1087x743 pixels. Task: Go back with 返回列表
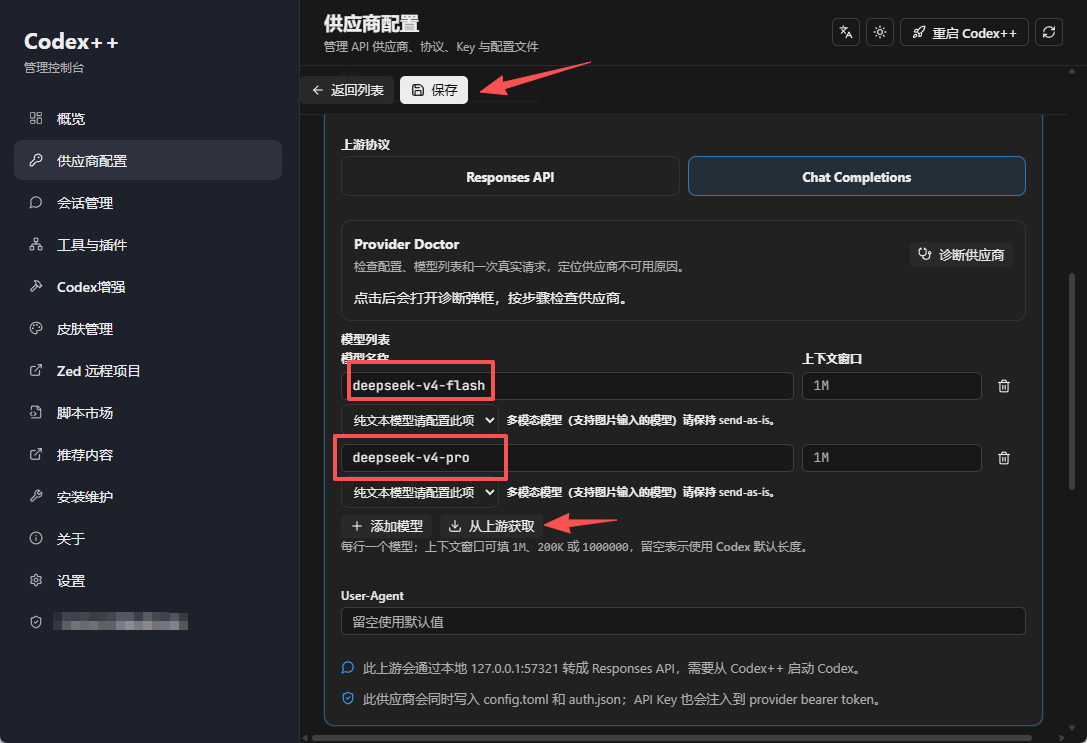point(347,90)
